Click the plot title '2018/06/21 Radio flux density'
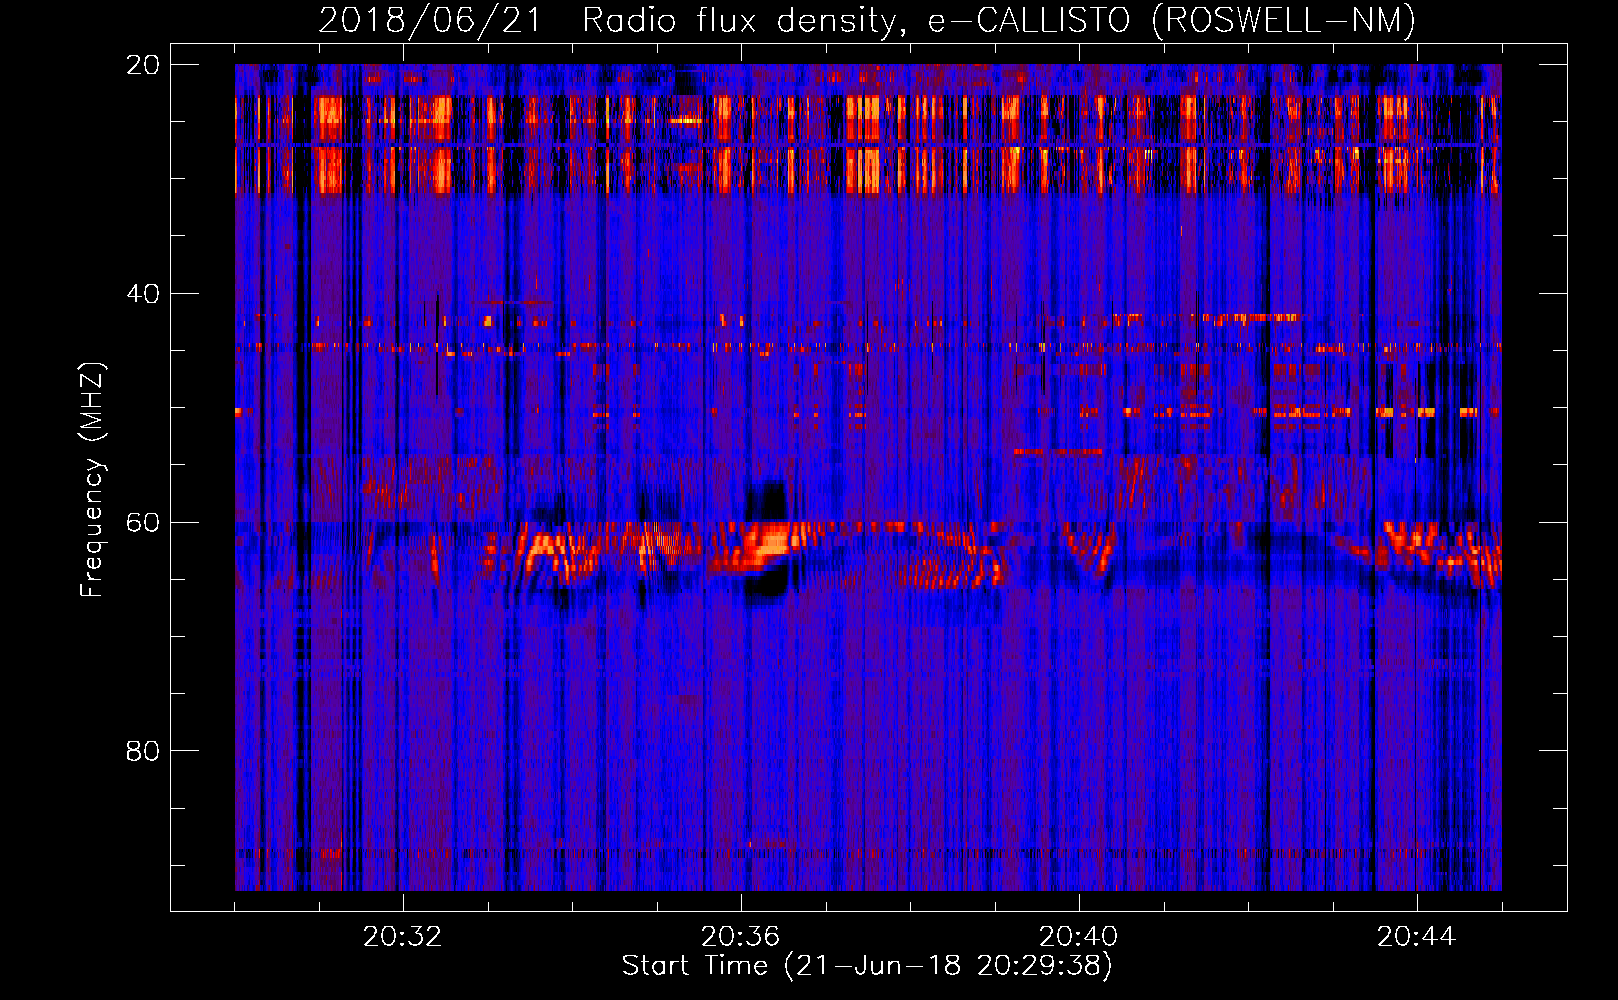Screen dimensions: 1618x1000 tap(867, 20)
